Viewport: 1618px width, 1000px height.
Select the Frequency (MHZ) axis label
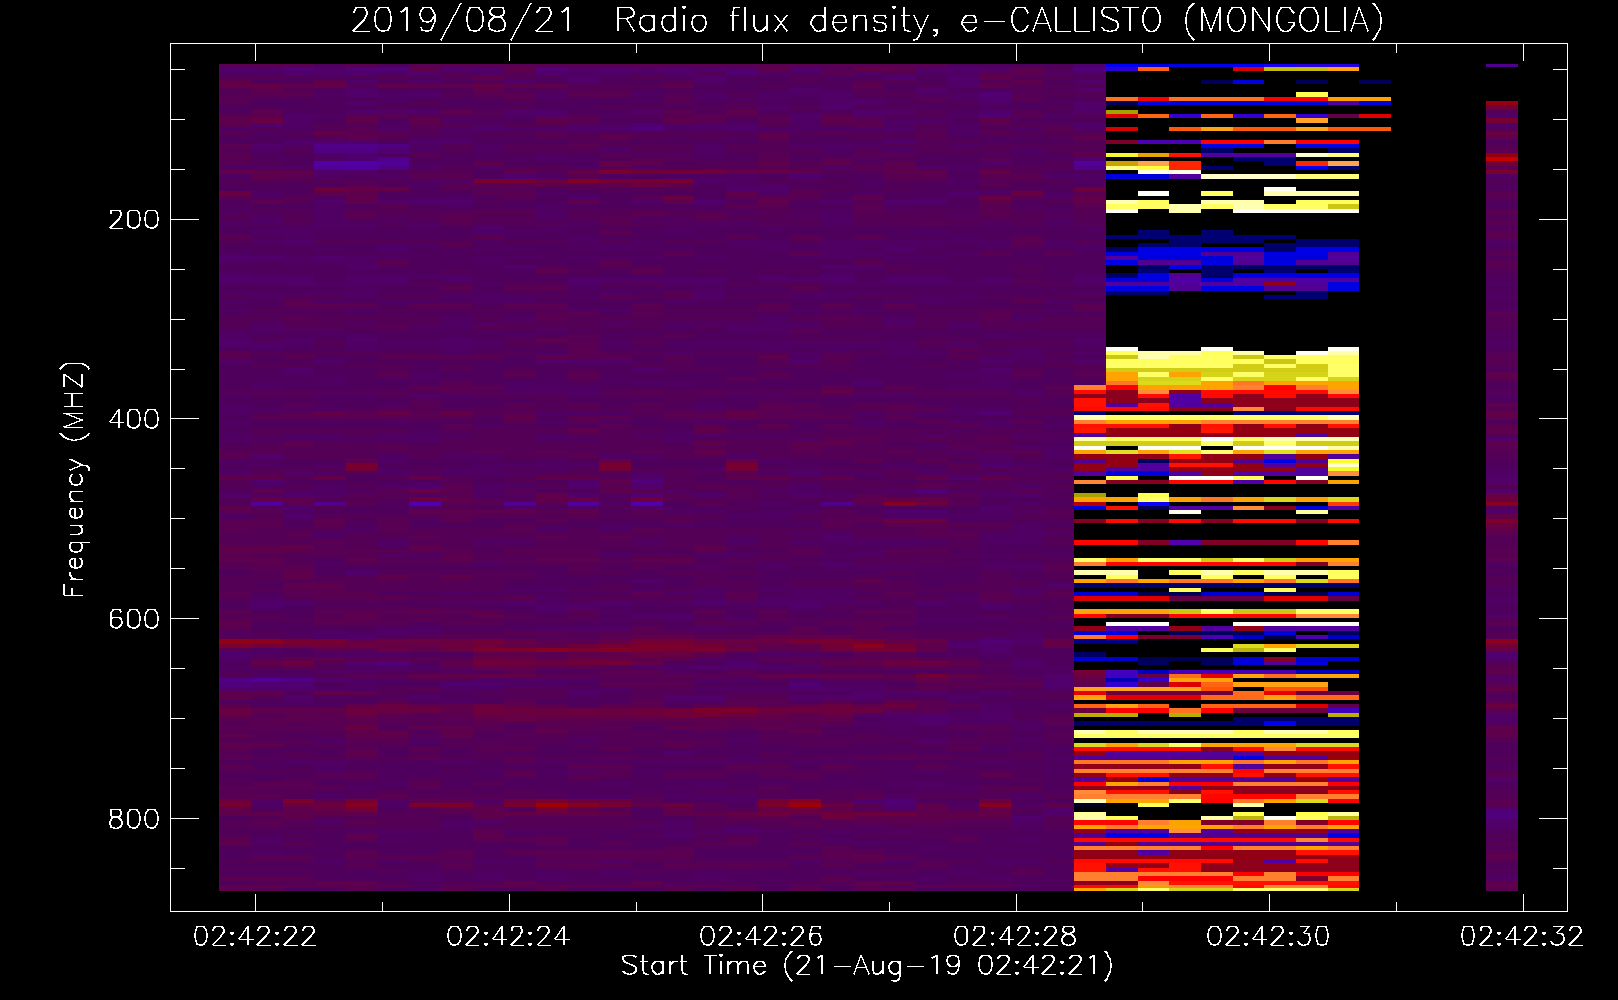(x=75, y=480)
